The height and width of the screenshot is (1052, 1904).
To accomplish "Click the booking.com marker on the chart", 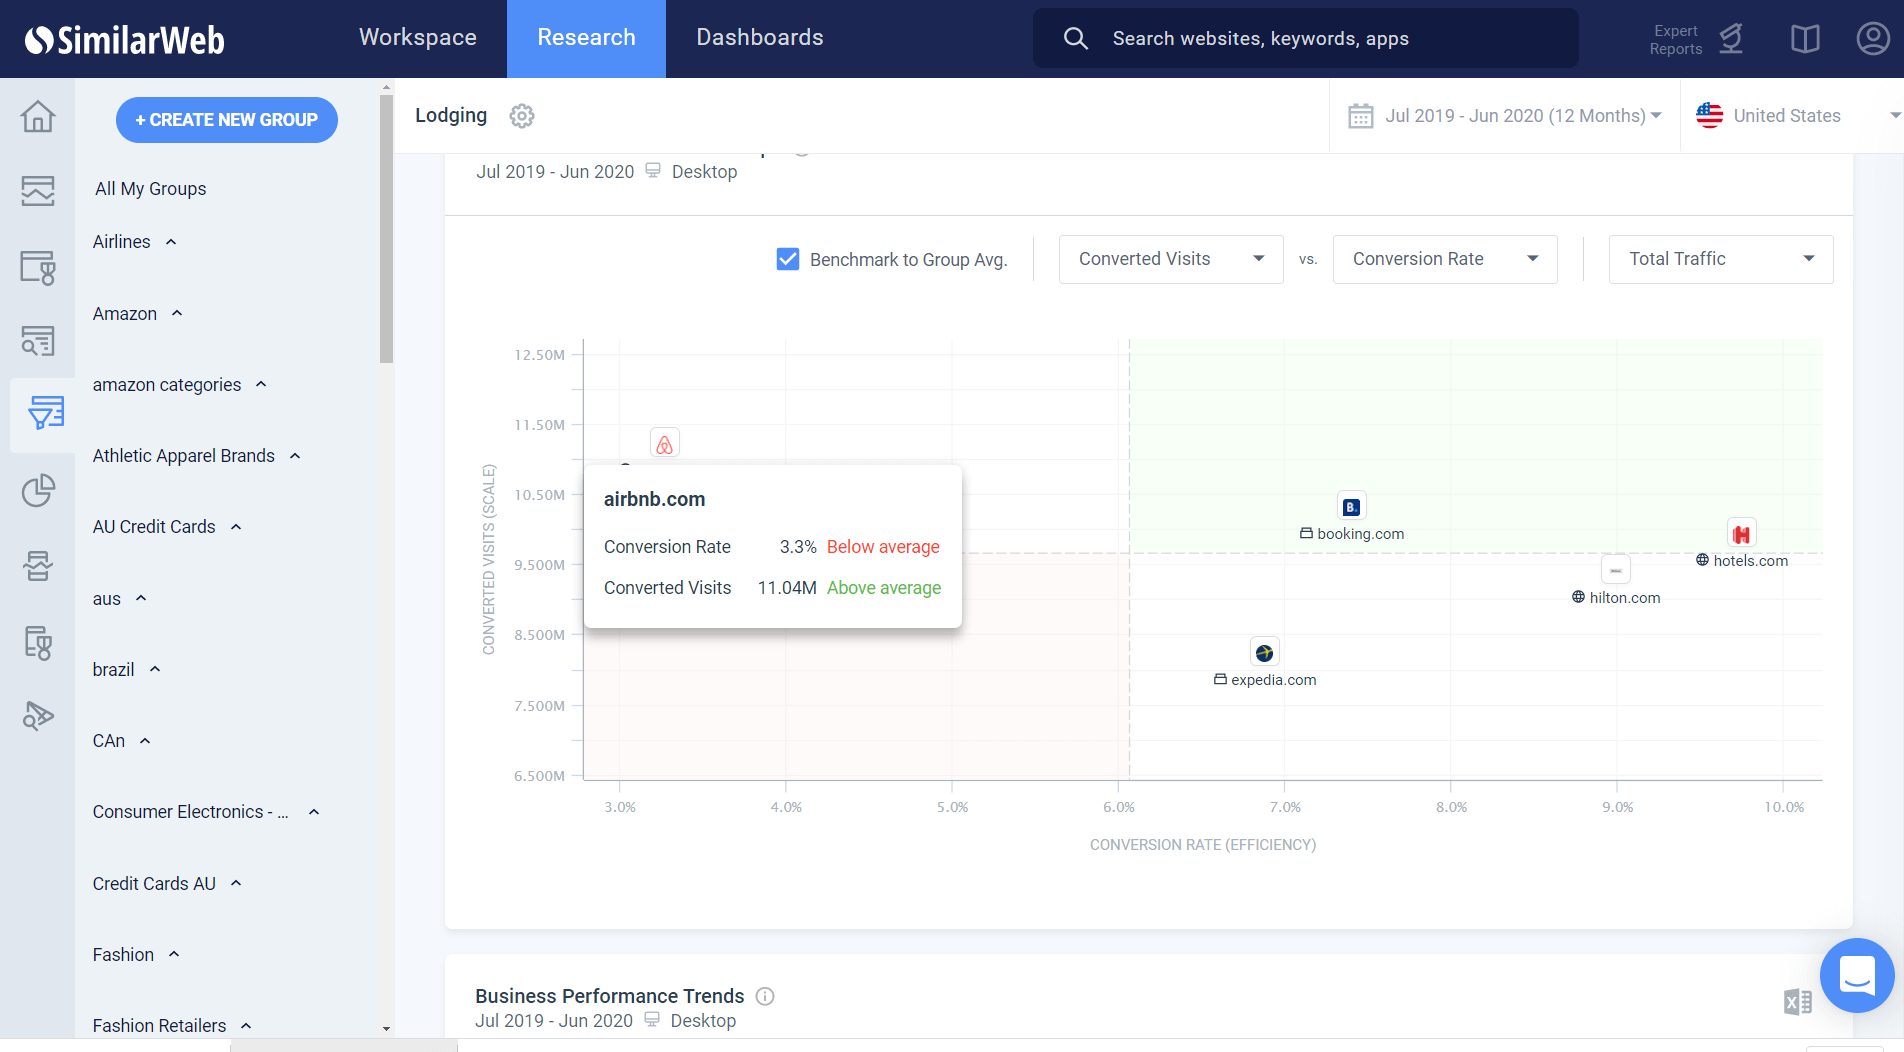I will coord(1352,507).
